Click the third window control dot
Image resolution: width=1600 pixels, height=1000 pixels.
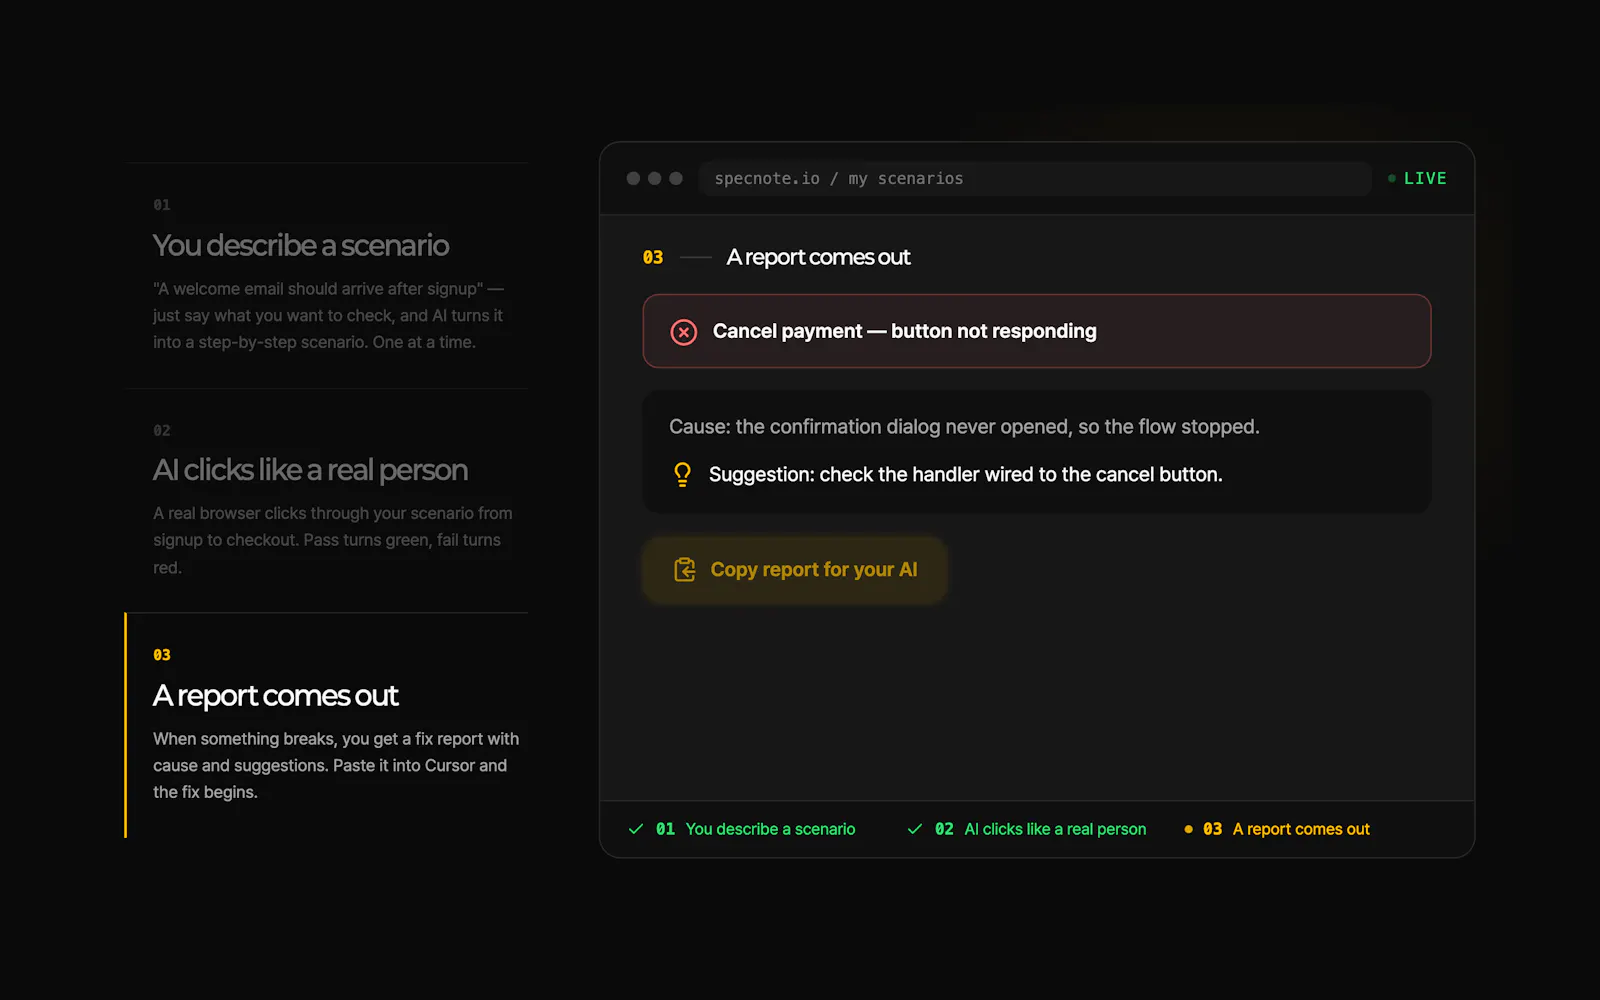click(x=676, y=179)
